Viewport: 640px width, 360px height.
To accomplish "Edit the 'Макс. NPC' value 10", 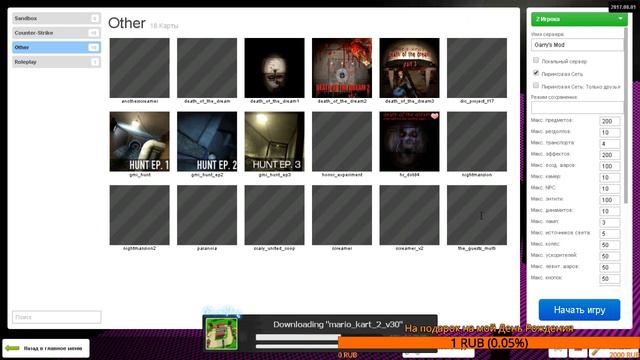I will click(x=610, y=189).
